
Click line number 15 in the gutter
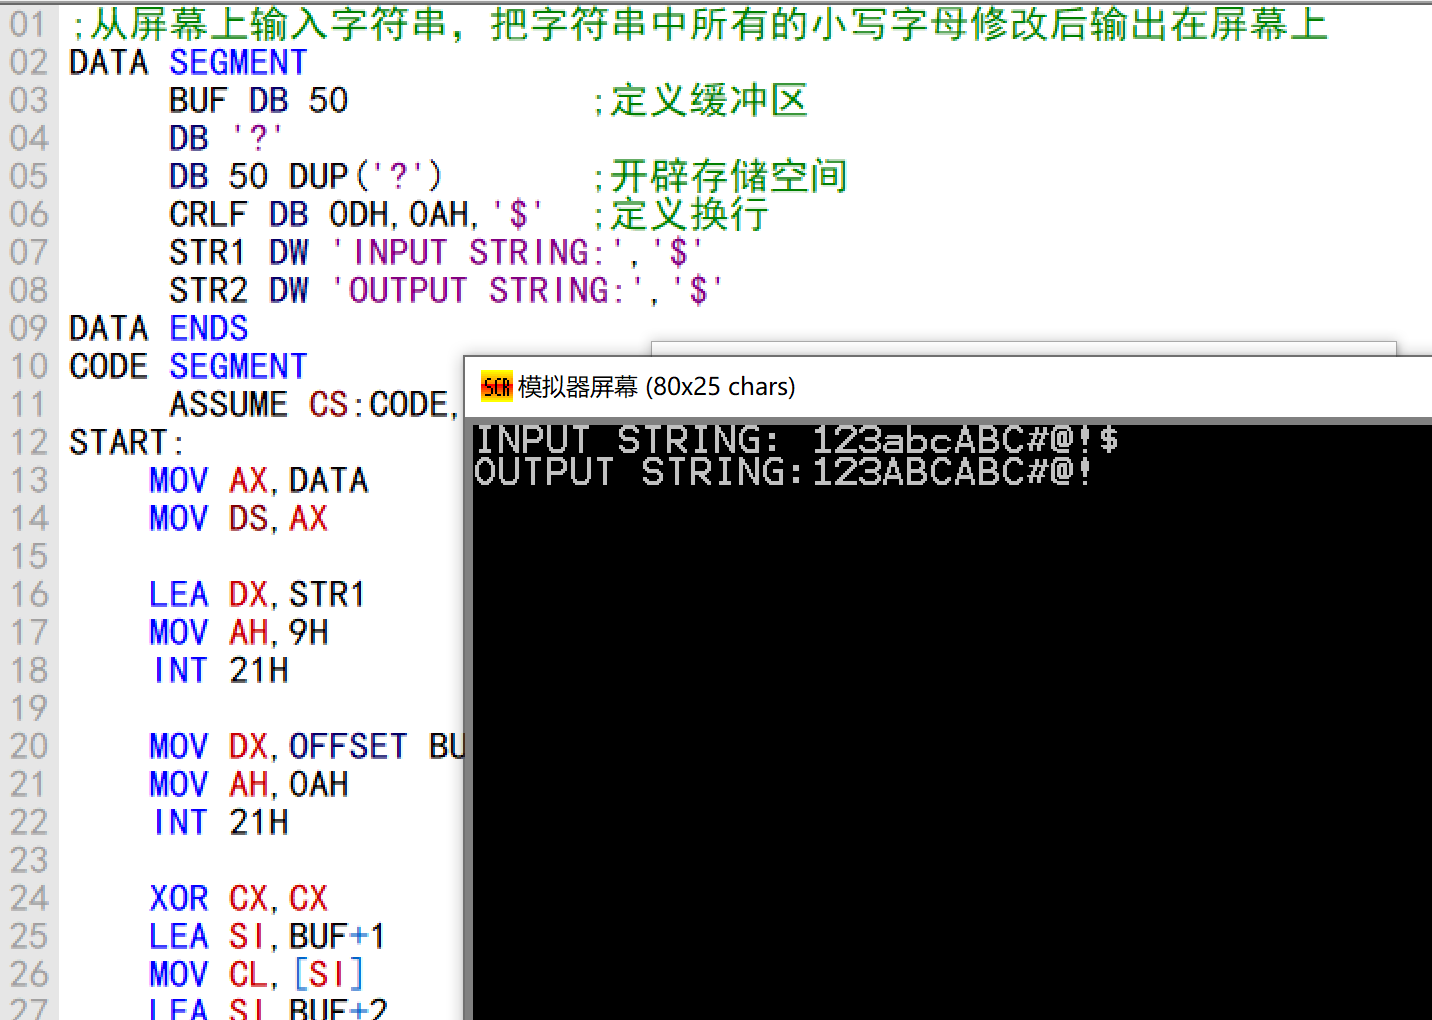coord(29,557)
